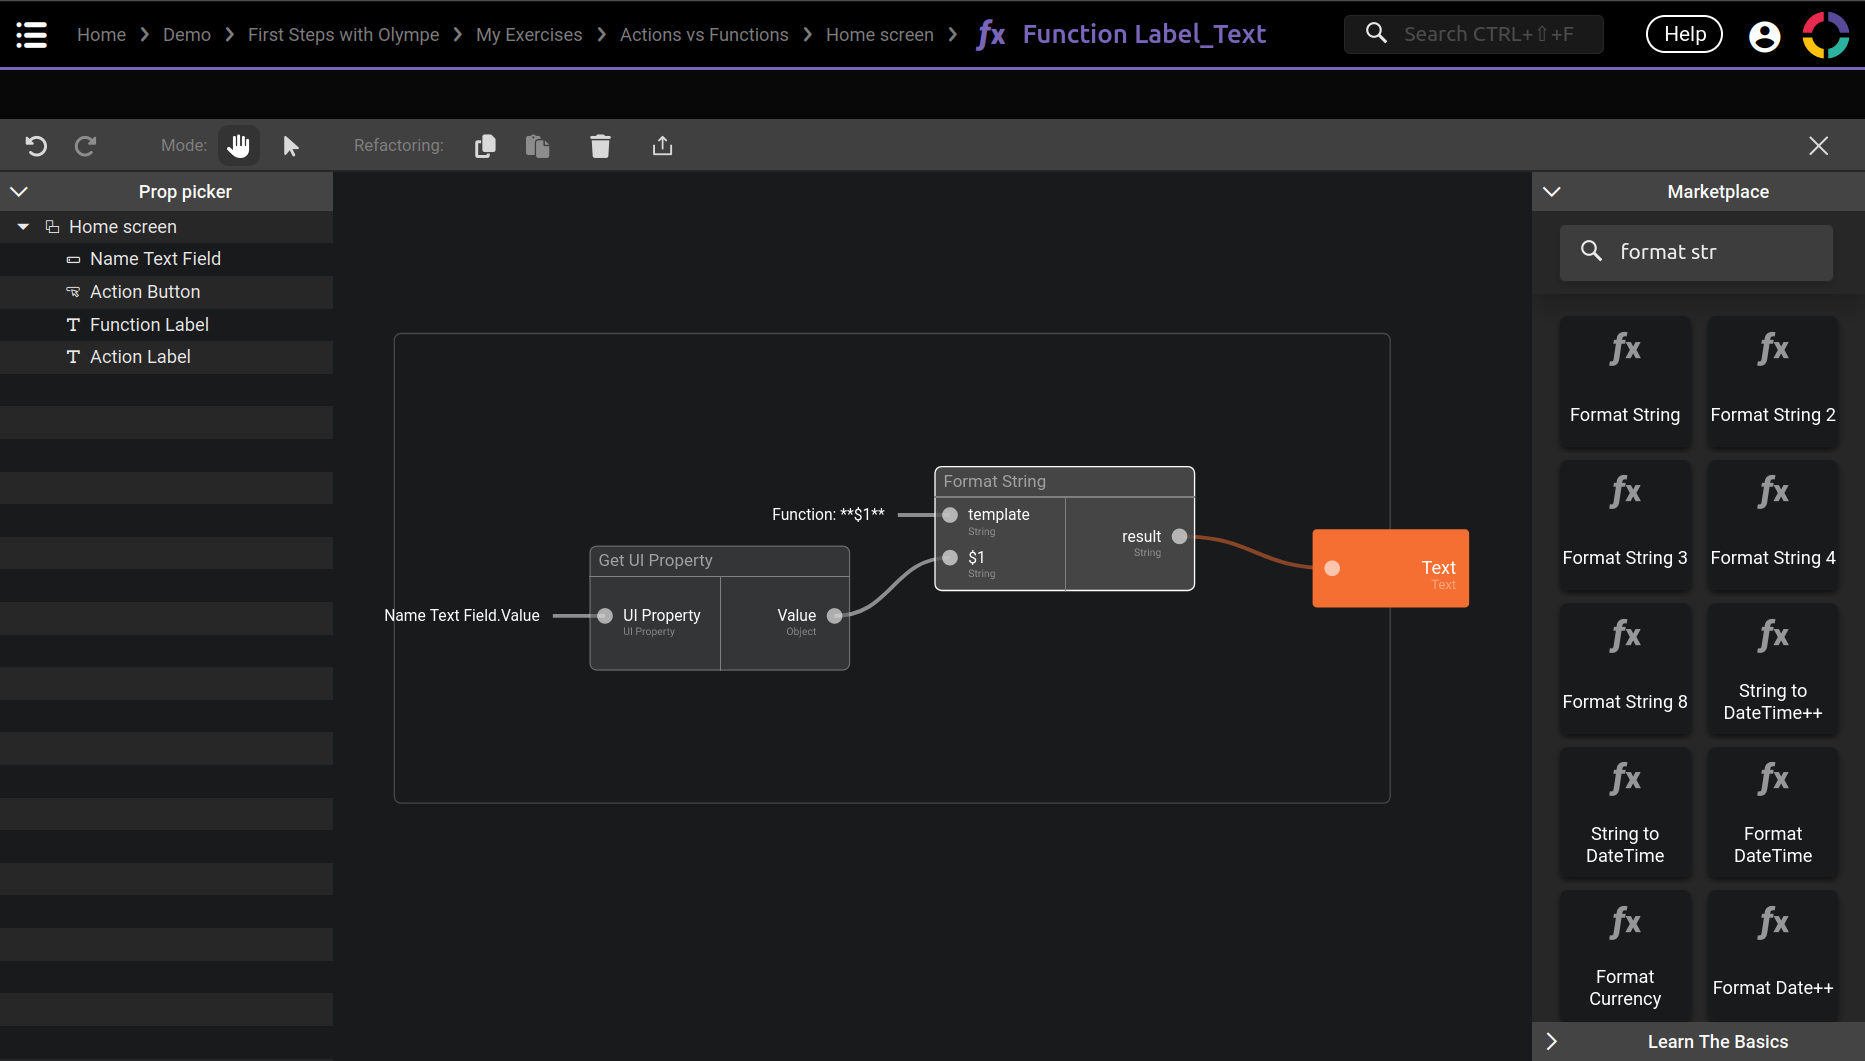1865x1061 pixels.
Task: Click the export share icon
Action: [x=662, y=146]
